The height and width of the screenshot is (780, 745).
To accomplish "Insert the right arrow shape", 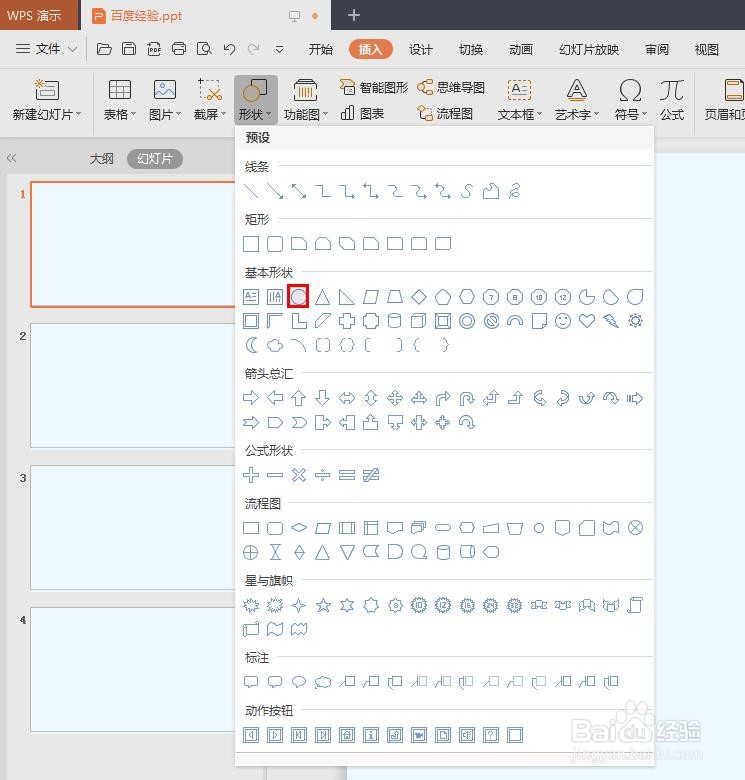I will 251,398.
